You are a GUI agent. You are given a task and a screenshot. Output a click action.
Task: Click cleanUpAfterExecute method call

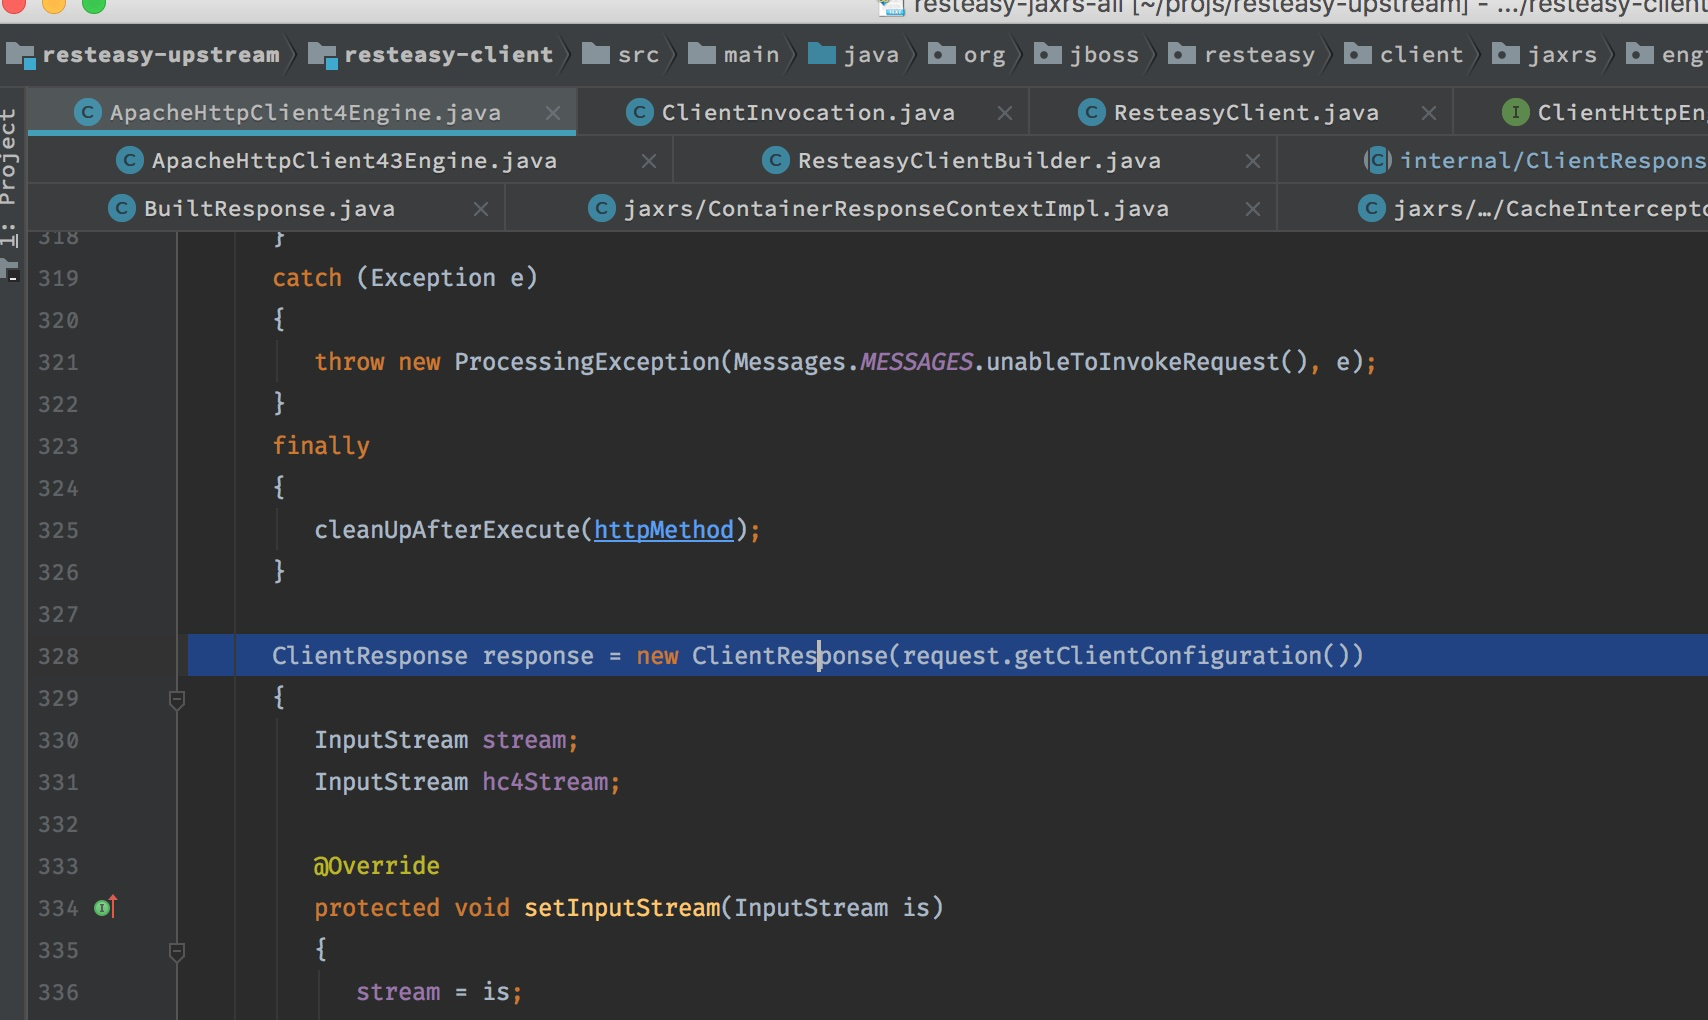coord(447,530)
